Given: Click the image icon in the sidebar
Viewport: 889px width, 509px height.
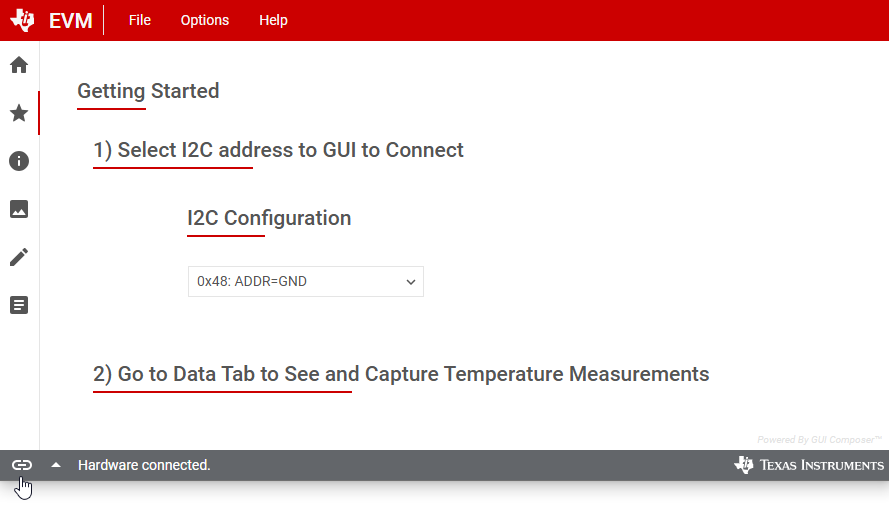Looking at the screenshot, I should point(19,209).
